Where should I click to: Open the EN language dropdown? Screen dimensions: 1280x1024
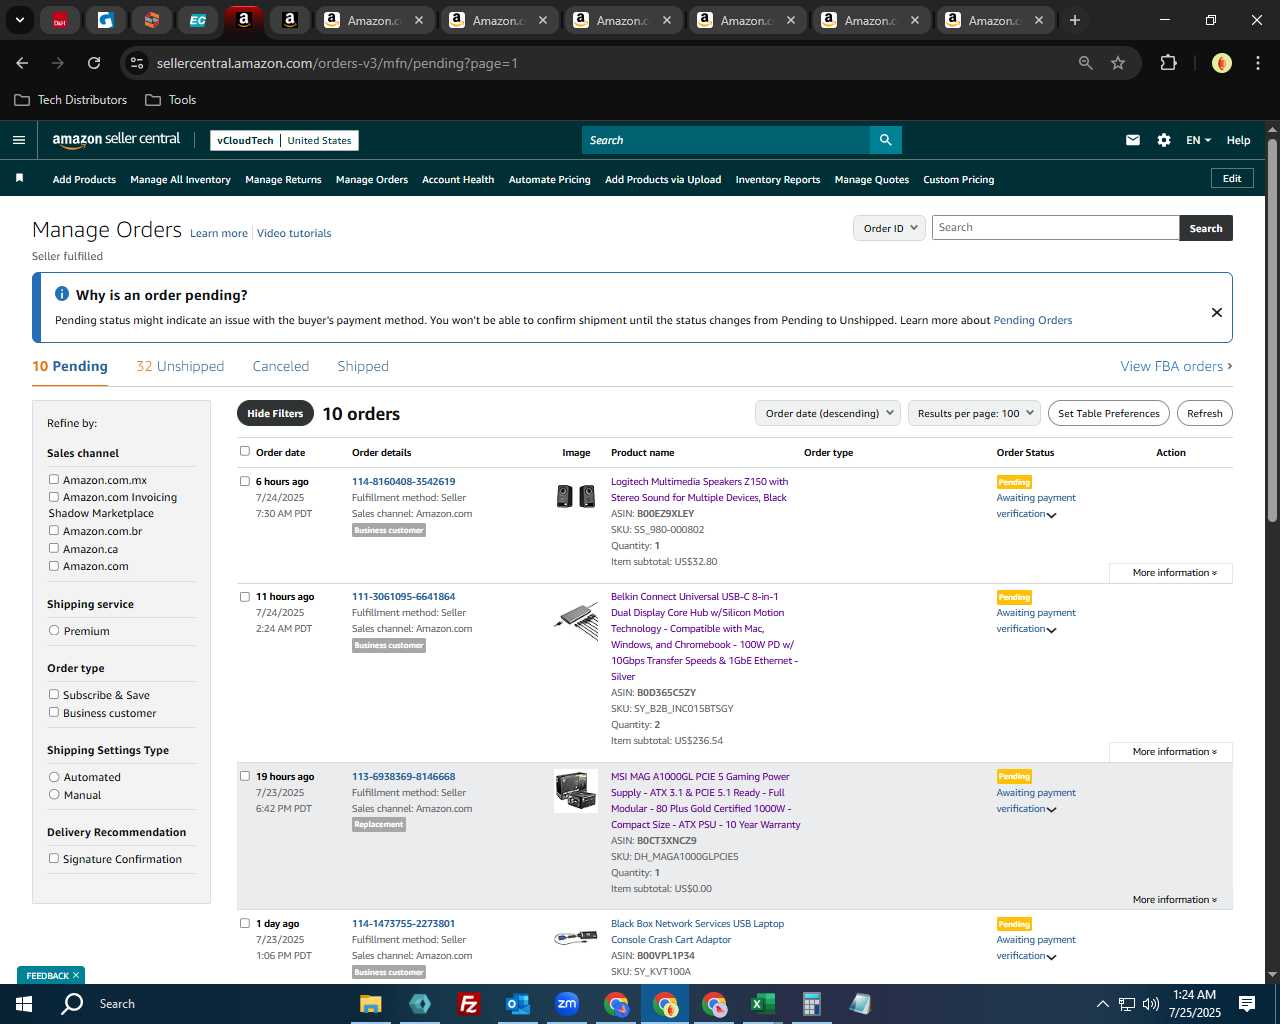coord(1198,140)
